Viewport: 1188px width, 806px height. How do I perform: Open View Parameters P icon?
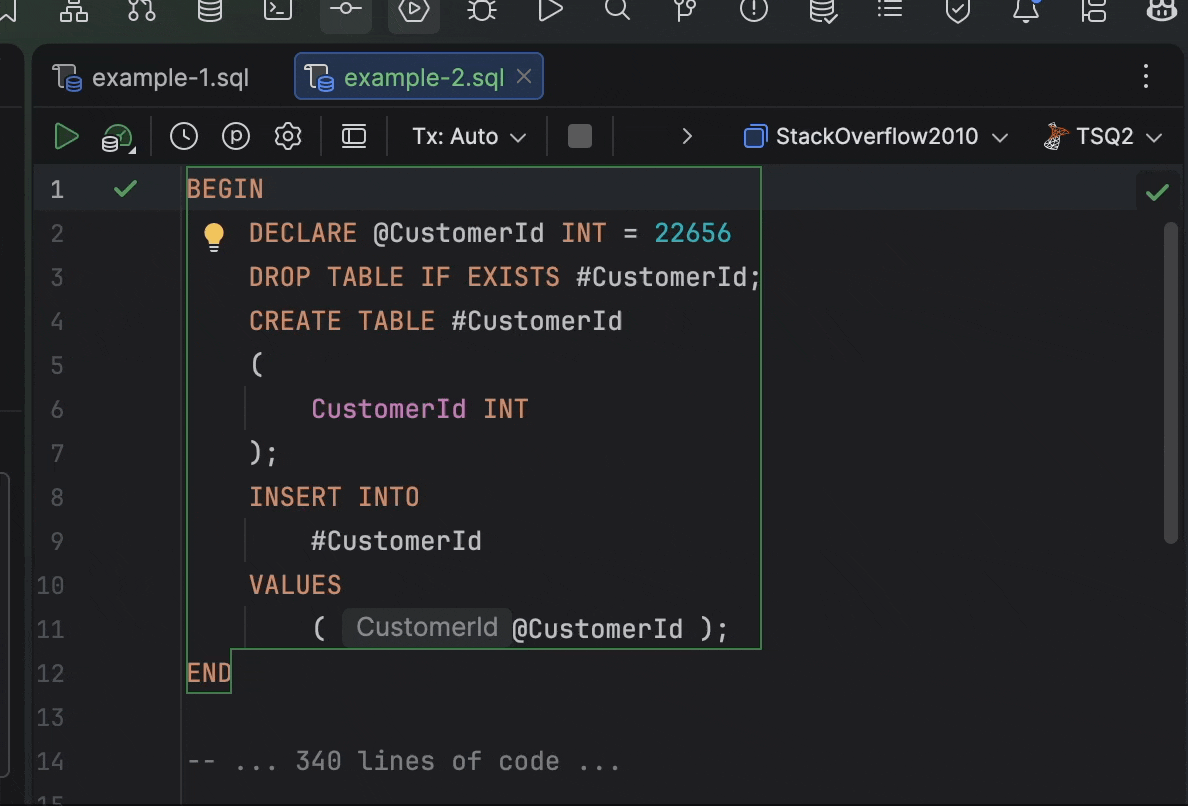(236, 136)
